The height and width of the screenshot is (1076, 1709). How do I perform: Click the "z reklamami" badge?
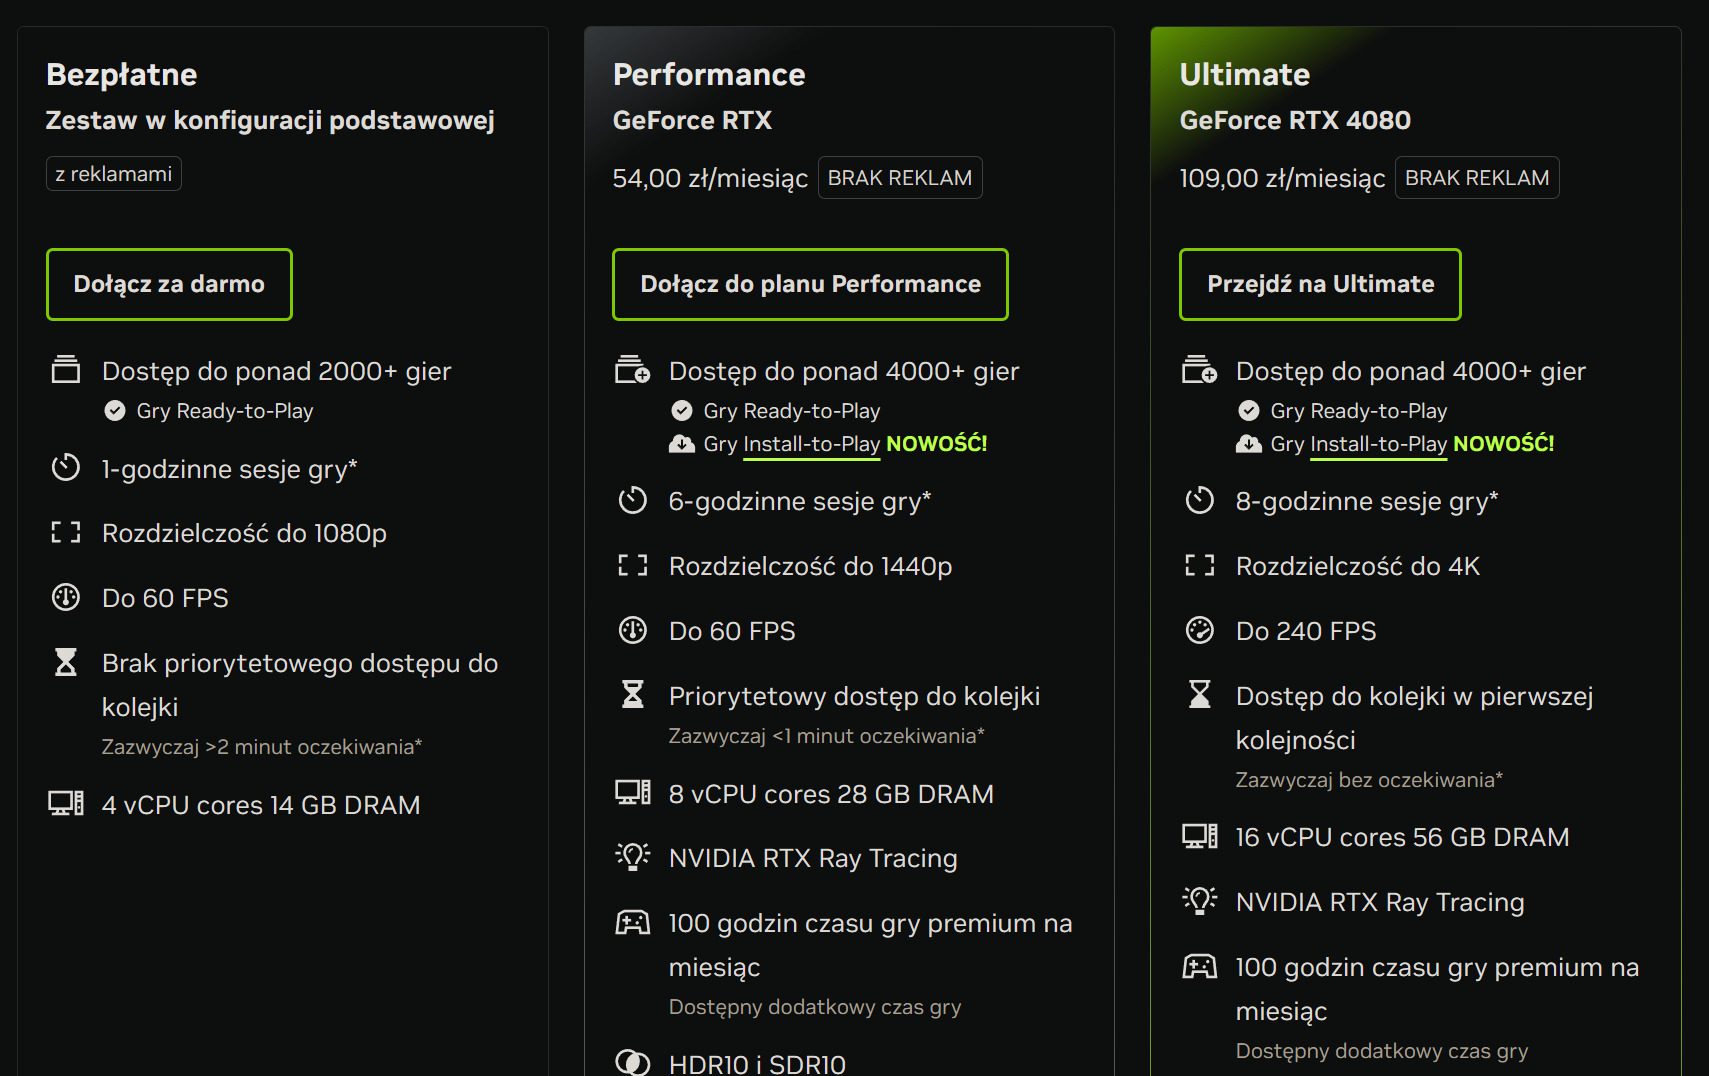114,174
